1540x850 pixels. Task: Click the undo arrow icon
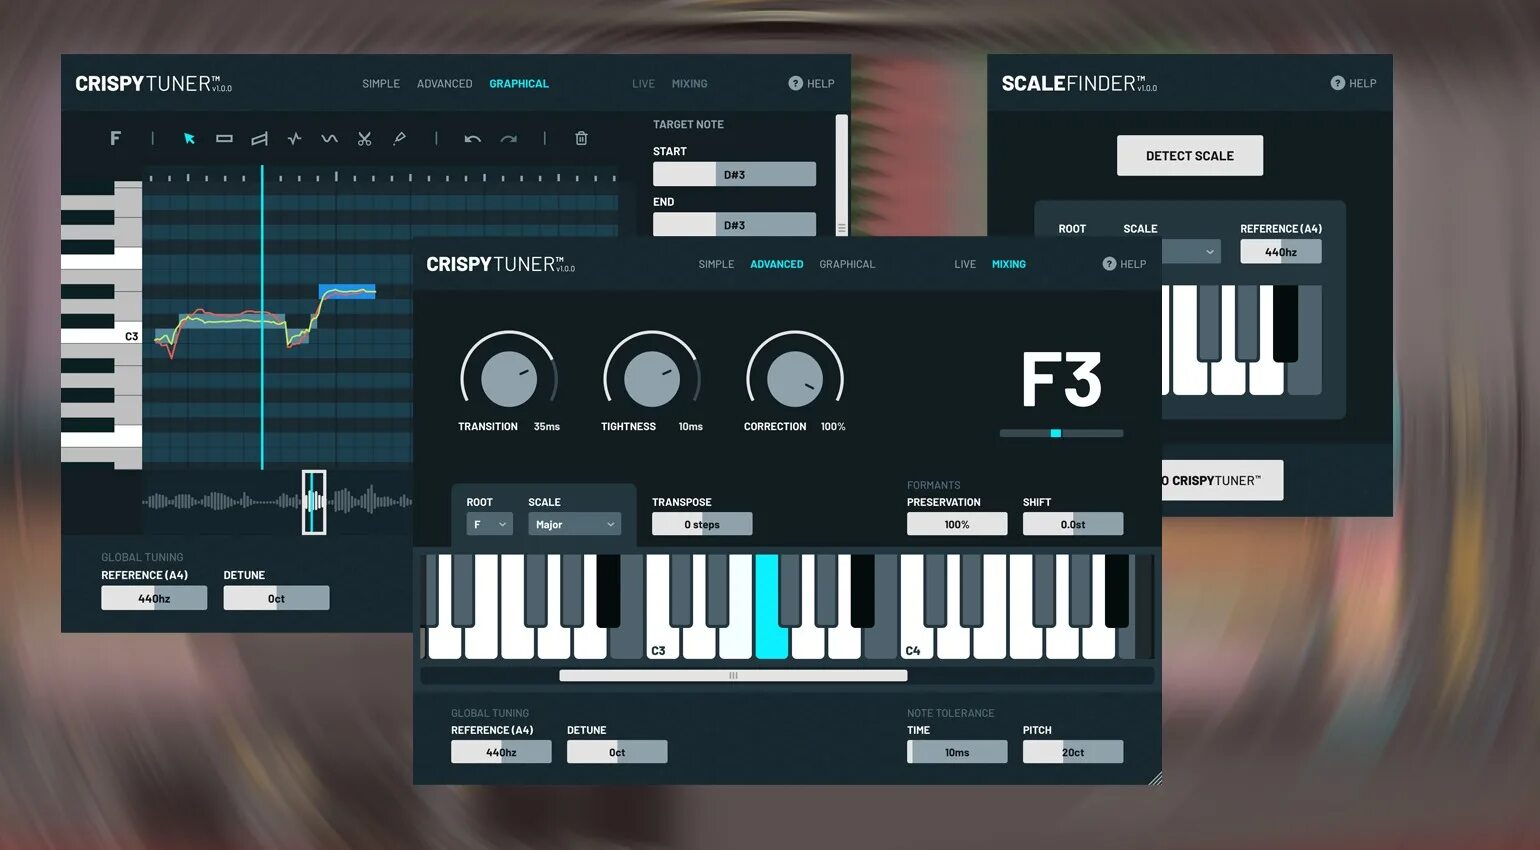pos(472,139)
